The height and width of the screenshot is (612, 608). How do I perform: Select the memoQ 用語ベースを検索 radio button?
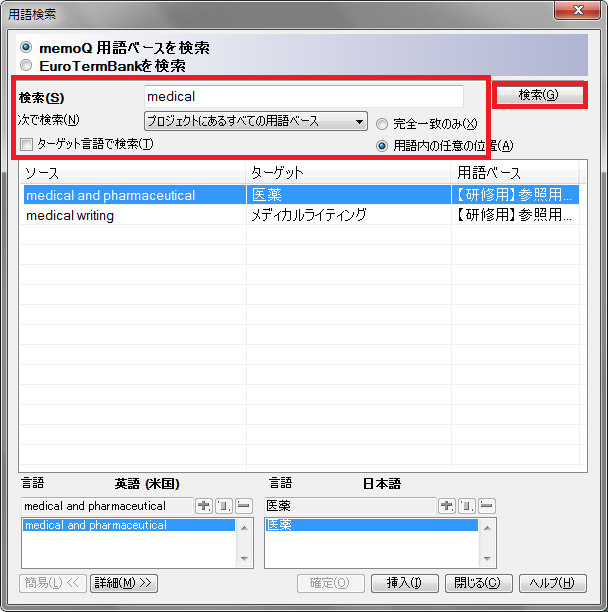[x=26, y=48]
